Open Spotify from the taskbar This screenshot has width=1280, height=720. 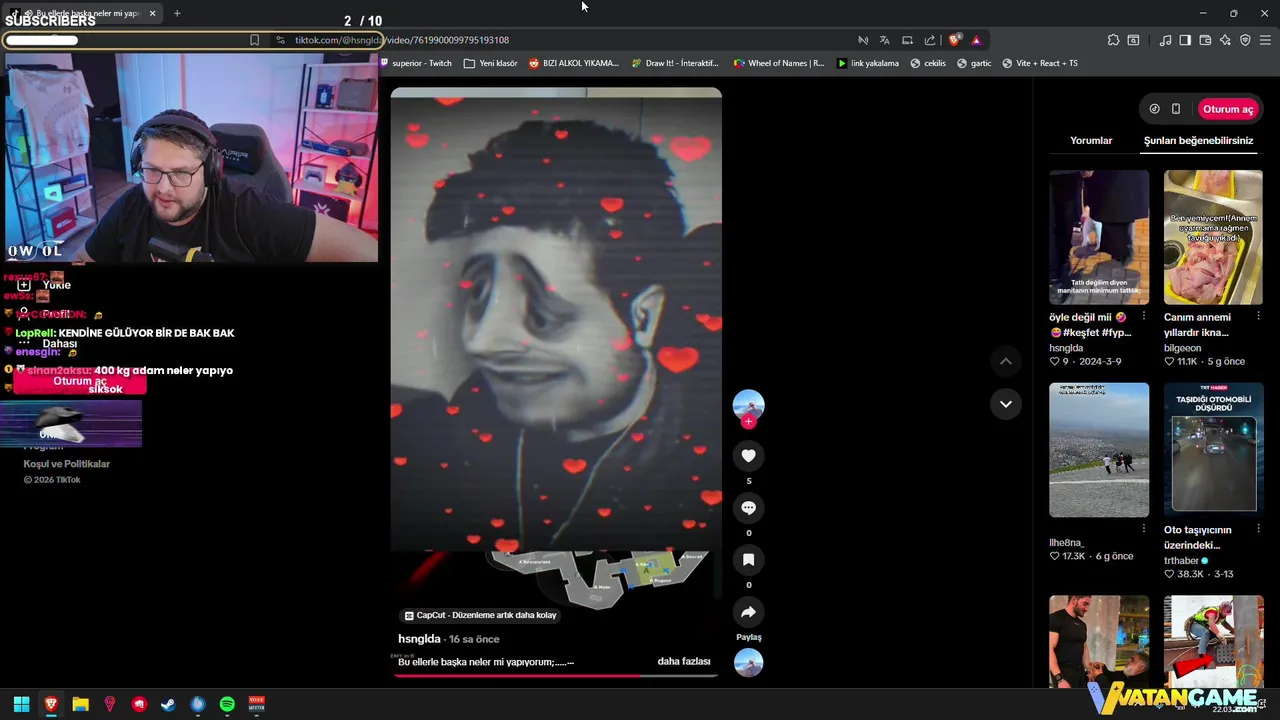pos(227,704)
